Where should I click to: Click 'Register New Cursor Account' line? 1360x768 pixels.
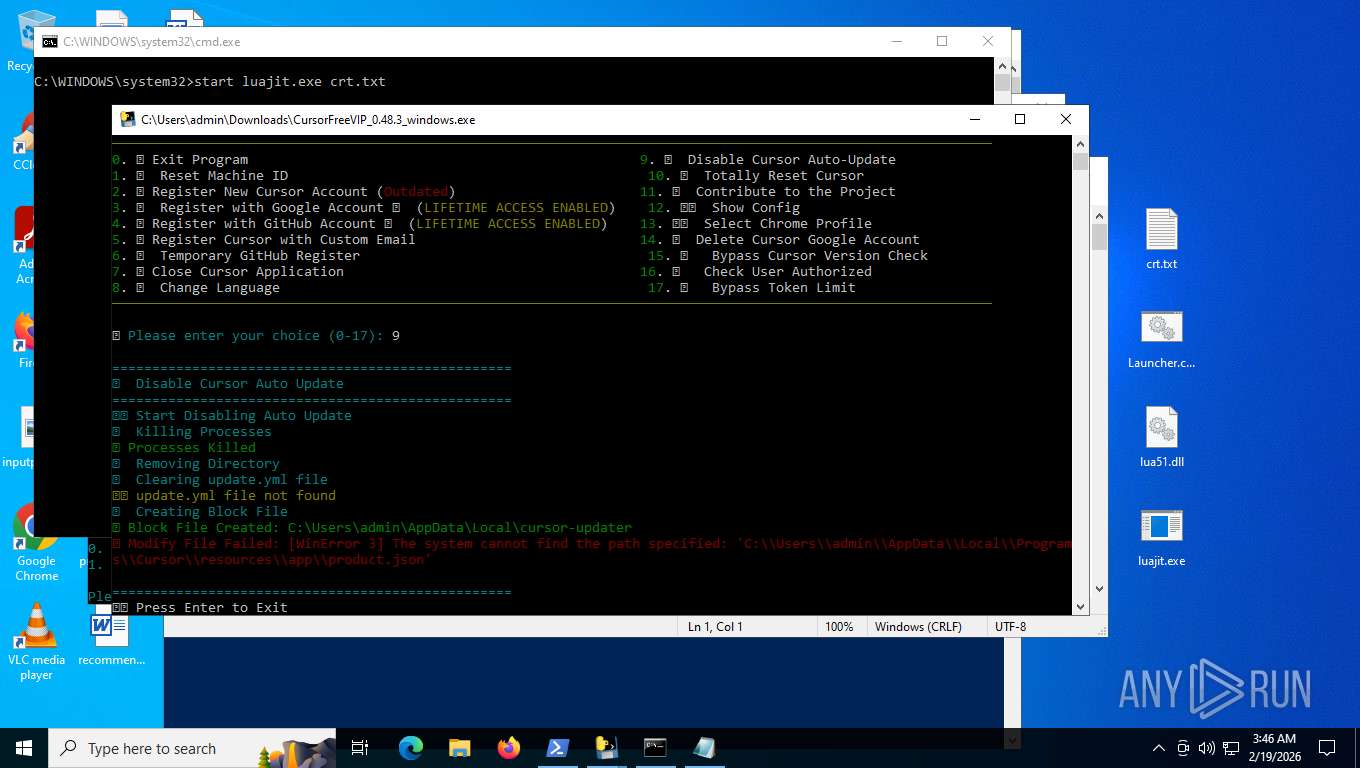point(284,192)
